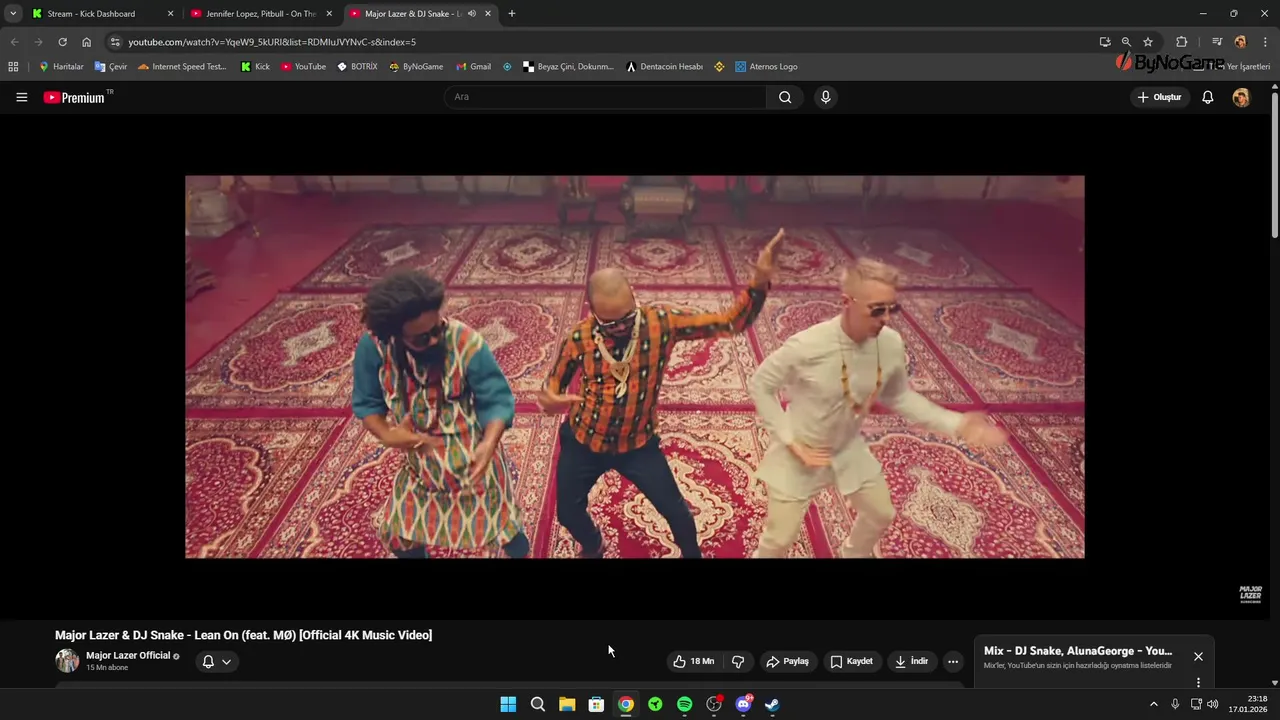This screenshot has height=720, width=1280.
Task: Open the YouTube account avatar menu
Action: (1241, 97)
